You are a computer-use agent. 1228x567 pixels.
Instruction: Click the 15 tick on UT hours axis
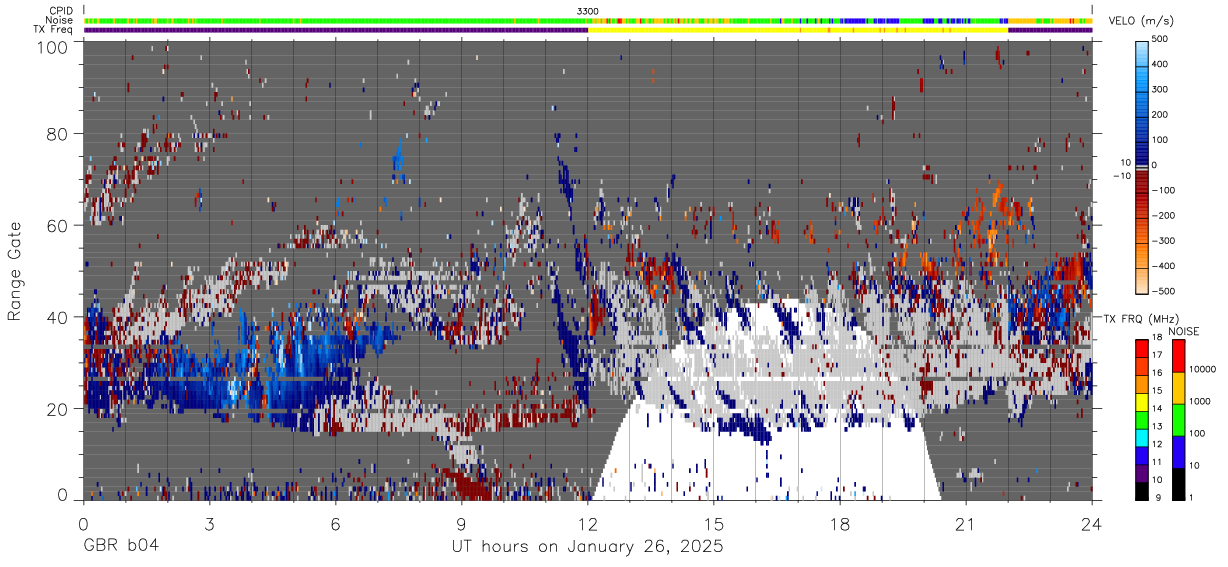713,525
